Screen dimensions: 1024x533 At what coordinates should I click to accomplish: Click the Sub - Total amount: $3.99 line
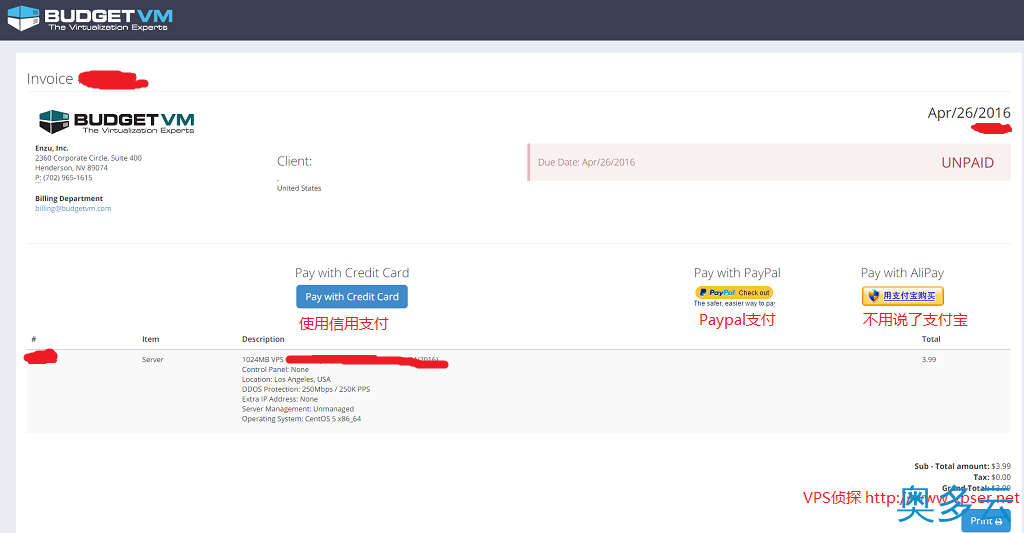coord(962,466)
